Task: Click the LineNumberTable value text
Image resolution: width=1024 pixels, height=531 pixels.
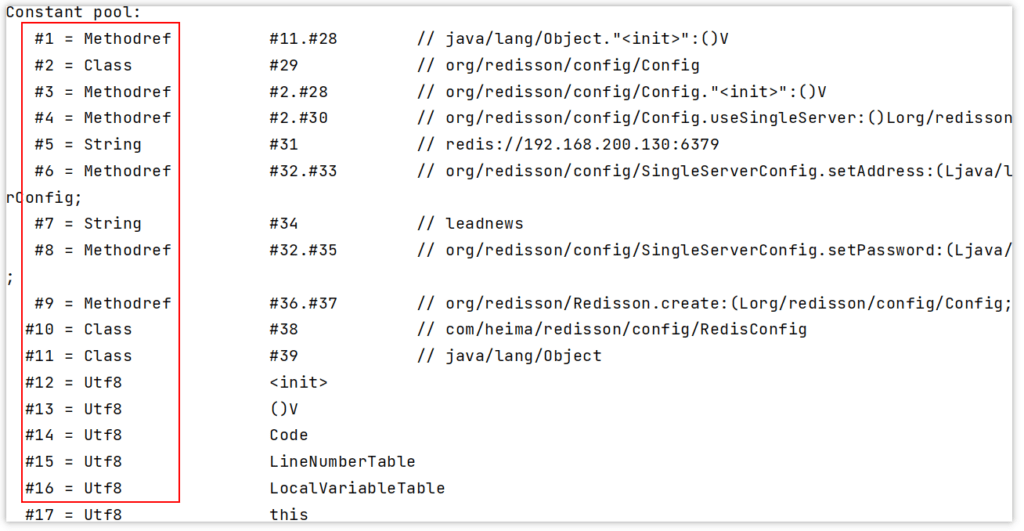Action: coord(342,461)
